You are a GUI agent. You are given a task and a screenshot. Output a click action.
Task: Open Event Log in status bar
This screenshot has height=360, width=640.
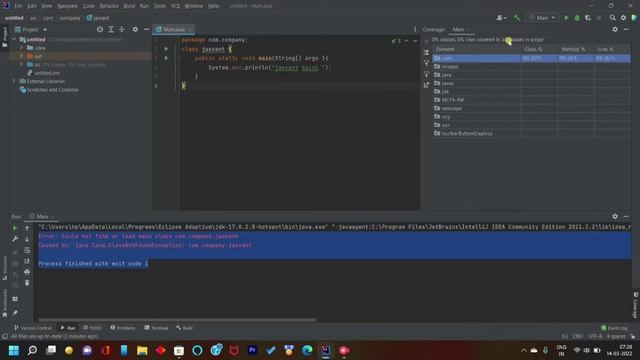click(x=615, y=328)
